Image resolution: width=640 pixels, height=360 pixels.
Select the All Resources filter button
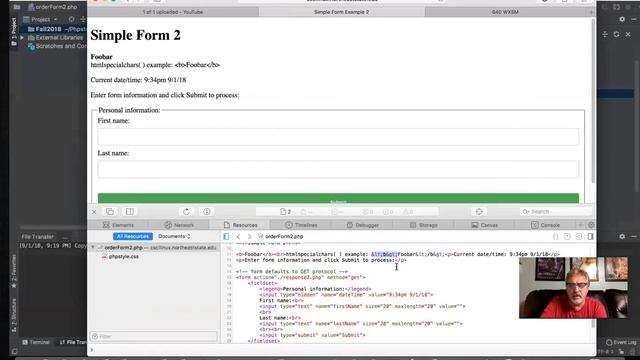[133, 236]
